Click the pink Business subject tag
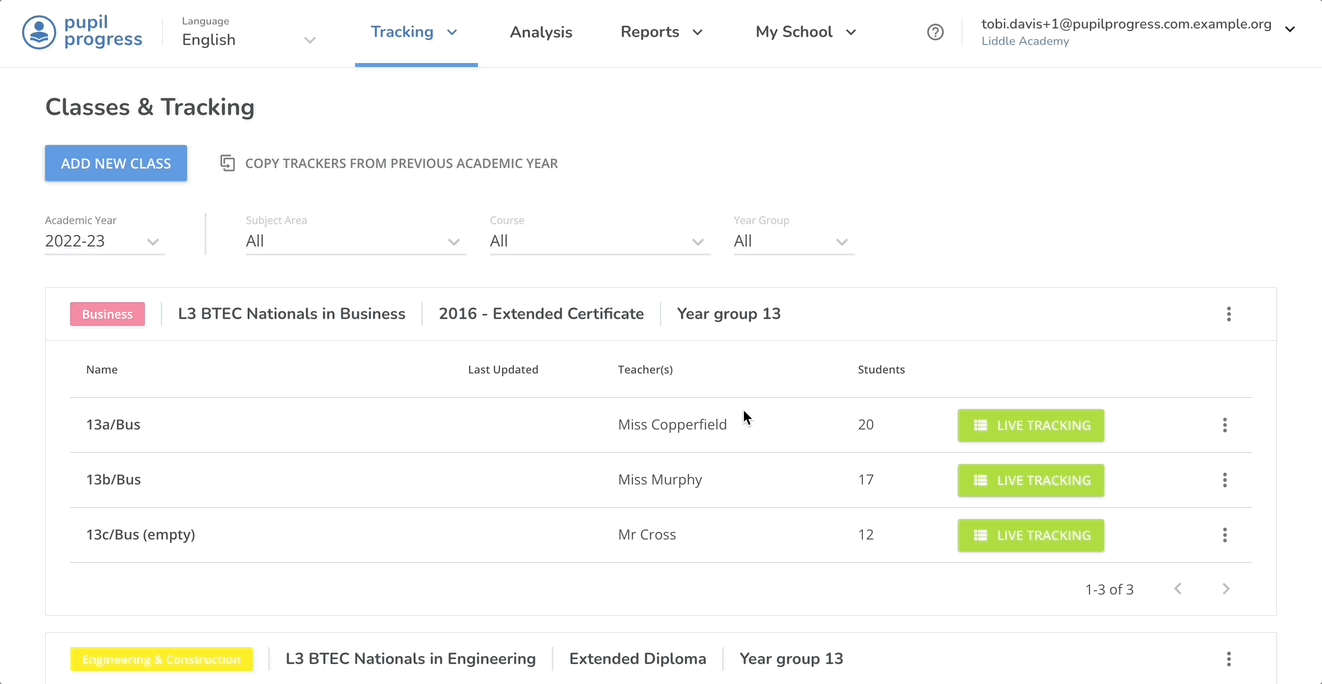Screen dimensions: 1322x684 107,314
